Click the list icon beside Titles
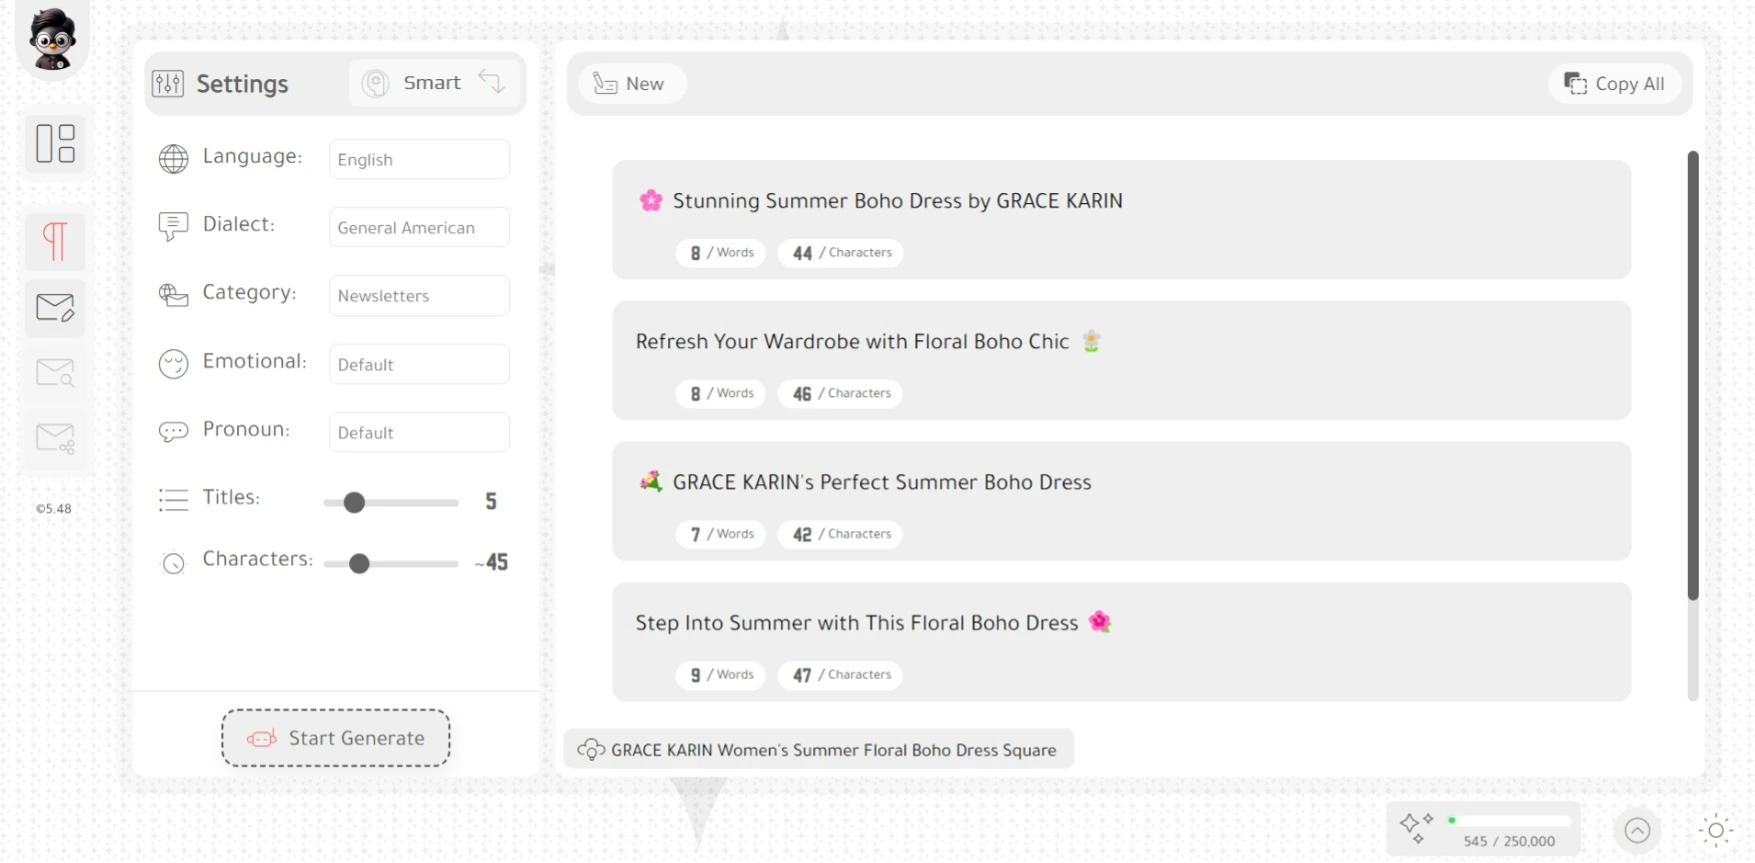Screen dimensions: 1755x863 tap(173, 500)
